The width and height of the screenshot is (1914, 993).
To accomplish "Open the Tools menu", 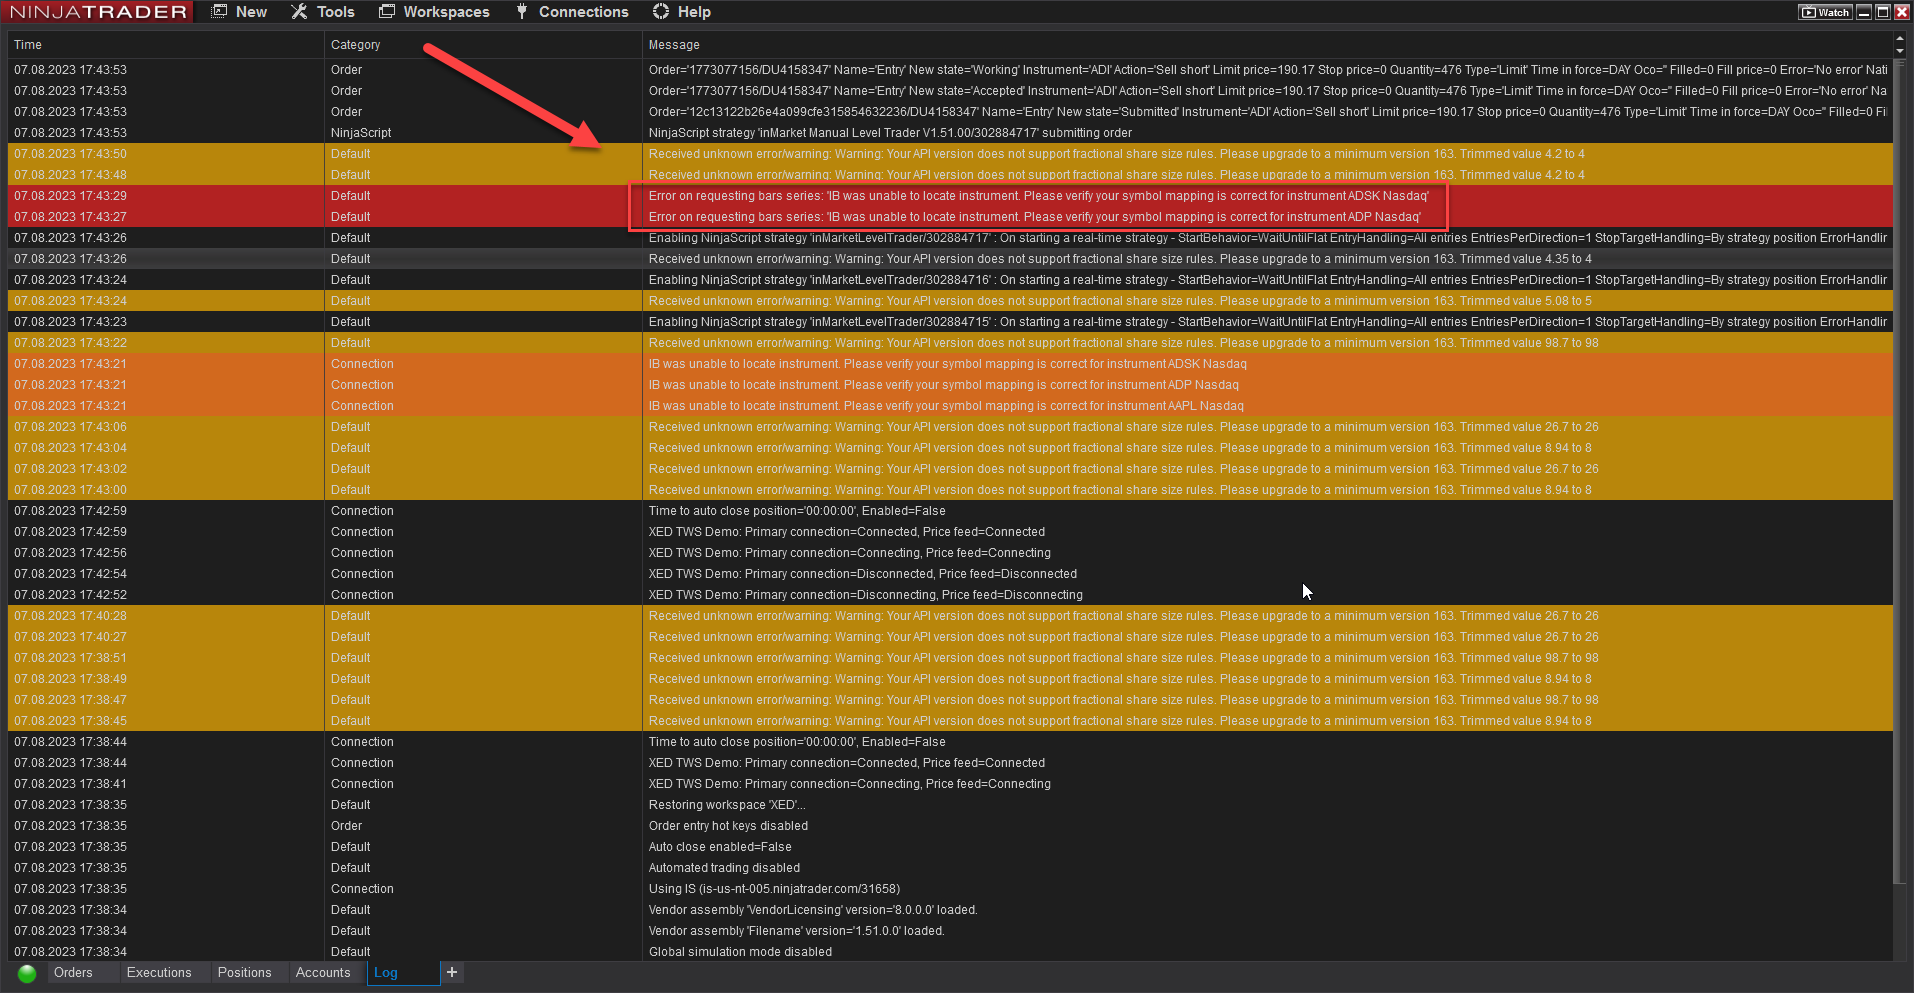I will (322, 12).
